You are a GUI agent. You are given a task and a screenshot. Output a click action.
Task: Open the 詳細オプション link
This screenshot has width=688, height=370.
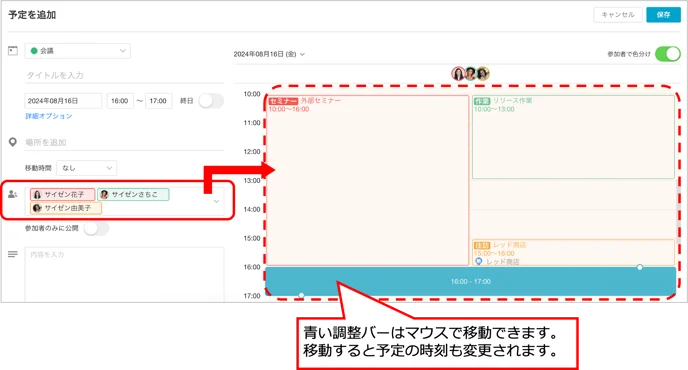49,116
